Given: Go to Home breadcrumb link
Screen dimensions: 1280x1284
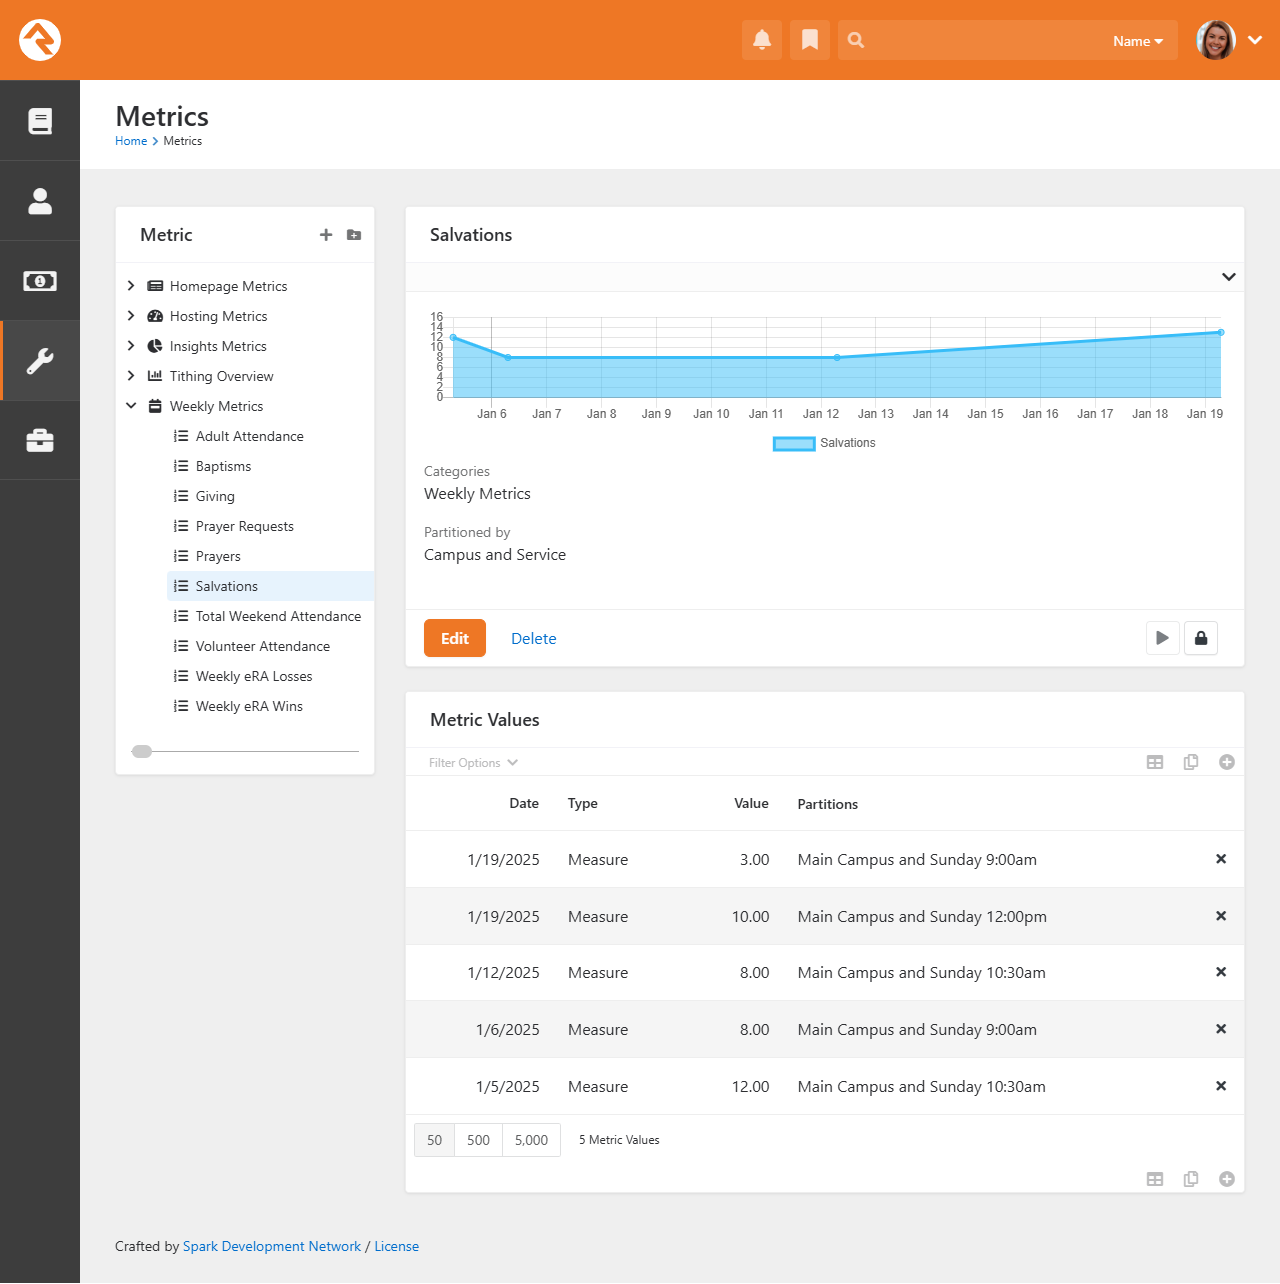Looking at the screenshot, I should [x=131, y=141].
